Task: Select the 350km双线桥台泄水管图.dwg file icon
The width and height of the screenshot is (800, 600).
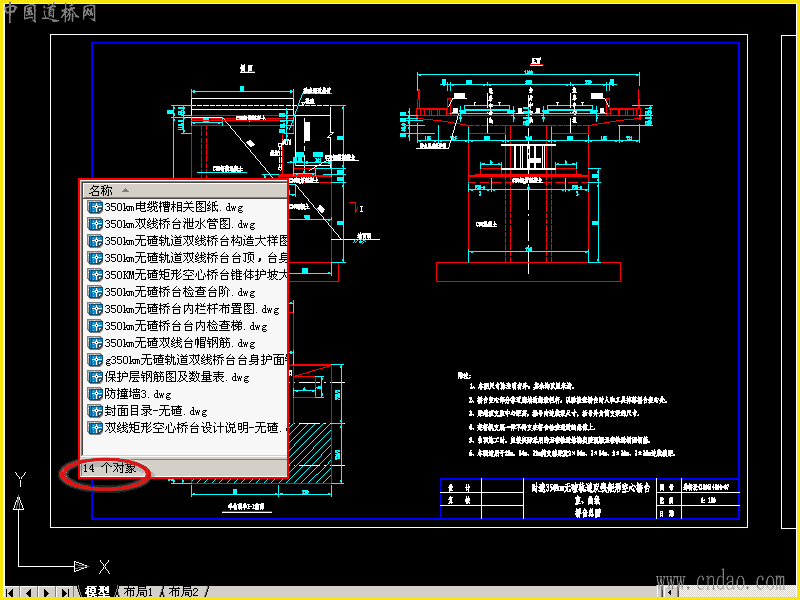Action: 95,224
